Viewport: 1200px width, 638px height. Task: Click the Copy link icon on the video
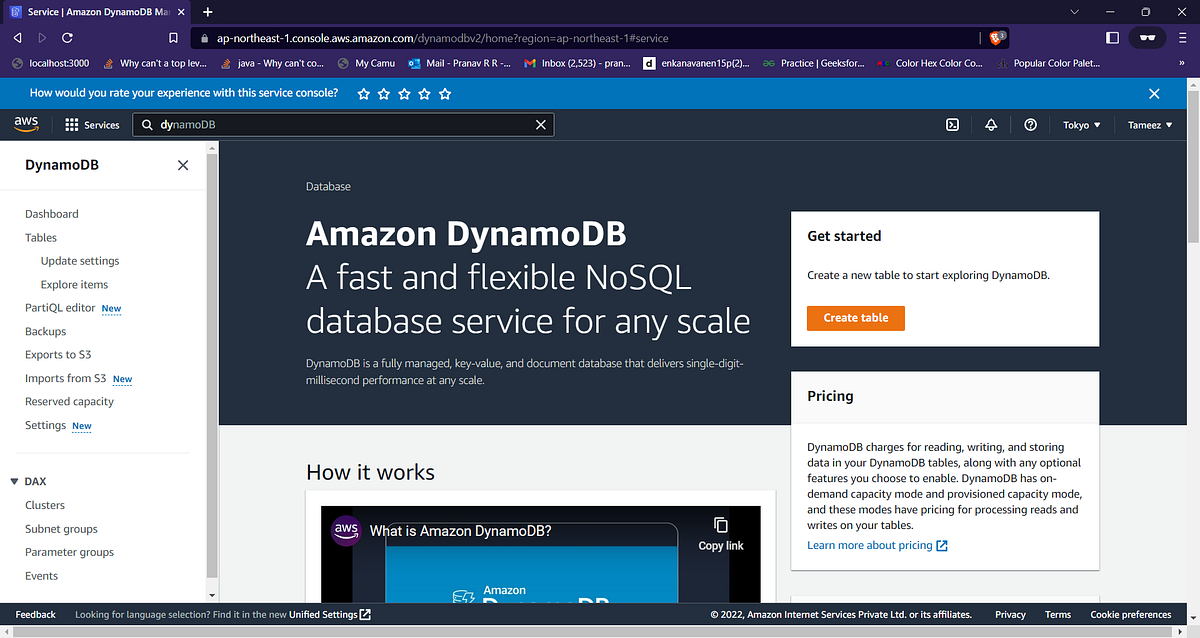[x=720, y=524]
